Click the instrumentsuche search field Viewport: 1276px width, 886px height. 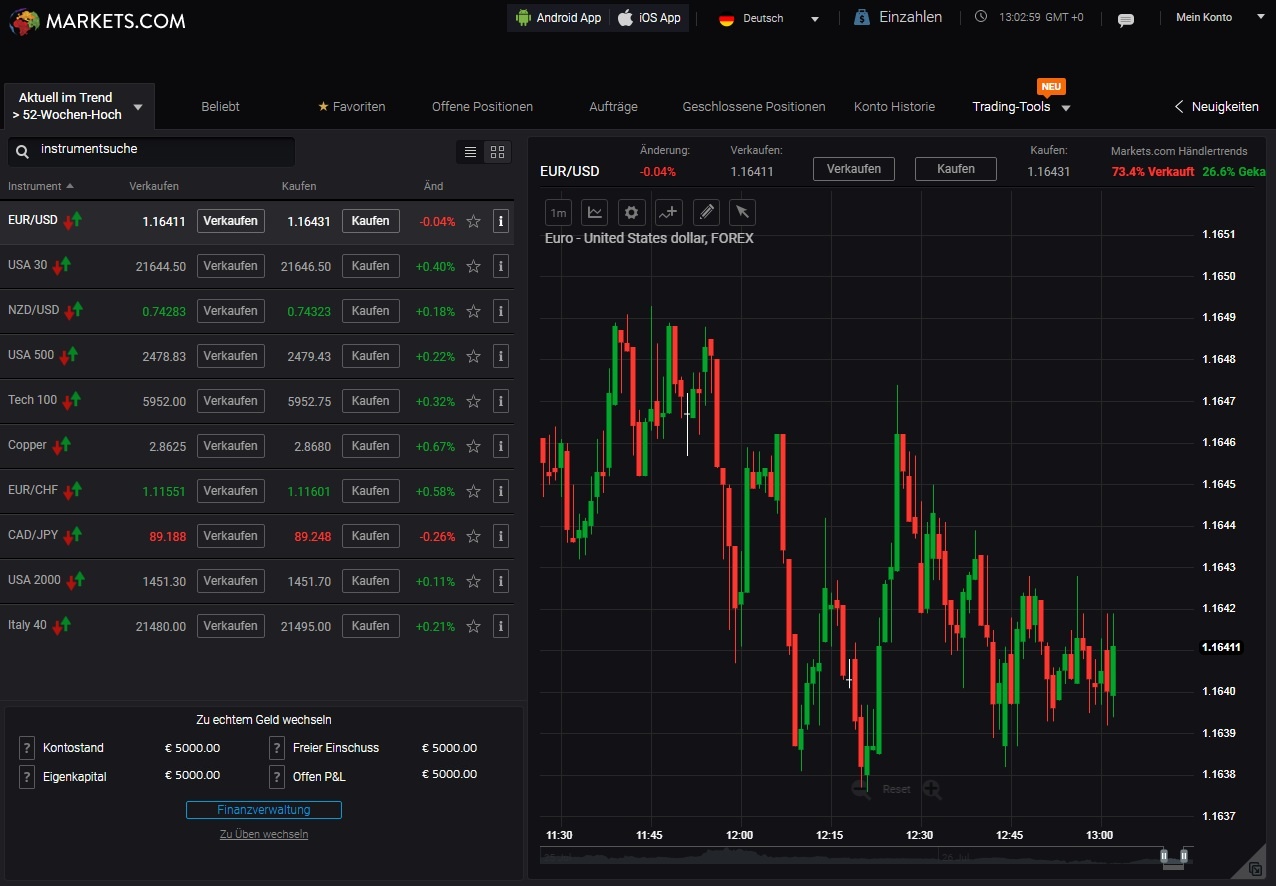tap(160, 150)
